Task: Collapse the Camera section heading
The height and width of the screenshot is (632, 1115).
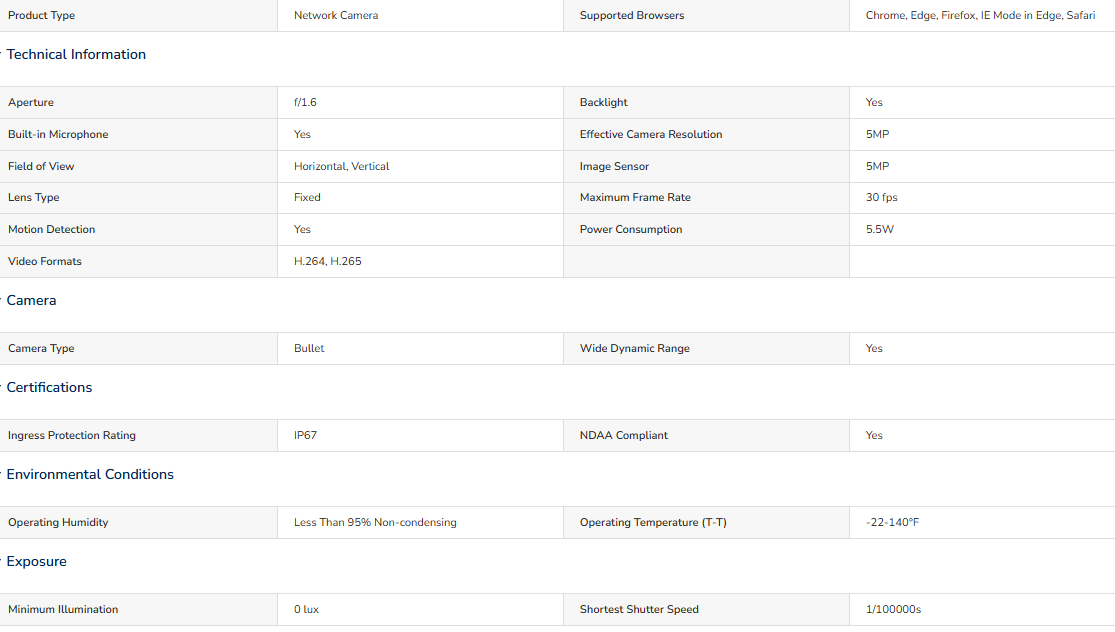Action: [31, 301]
